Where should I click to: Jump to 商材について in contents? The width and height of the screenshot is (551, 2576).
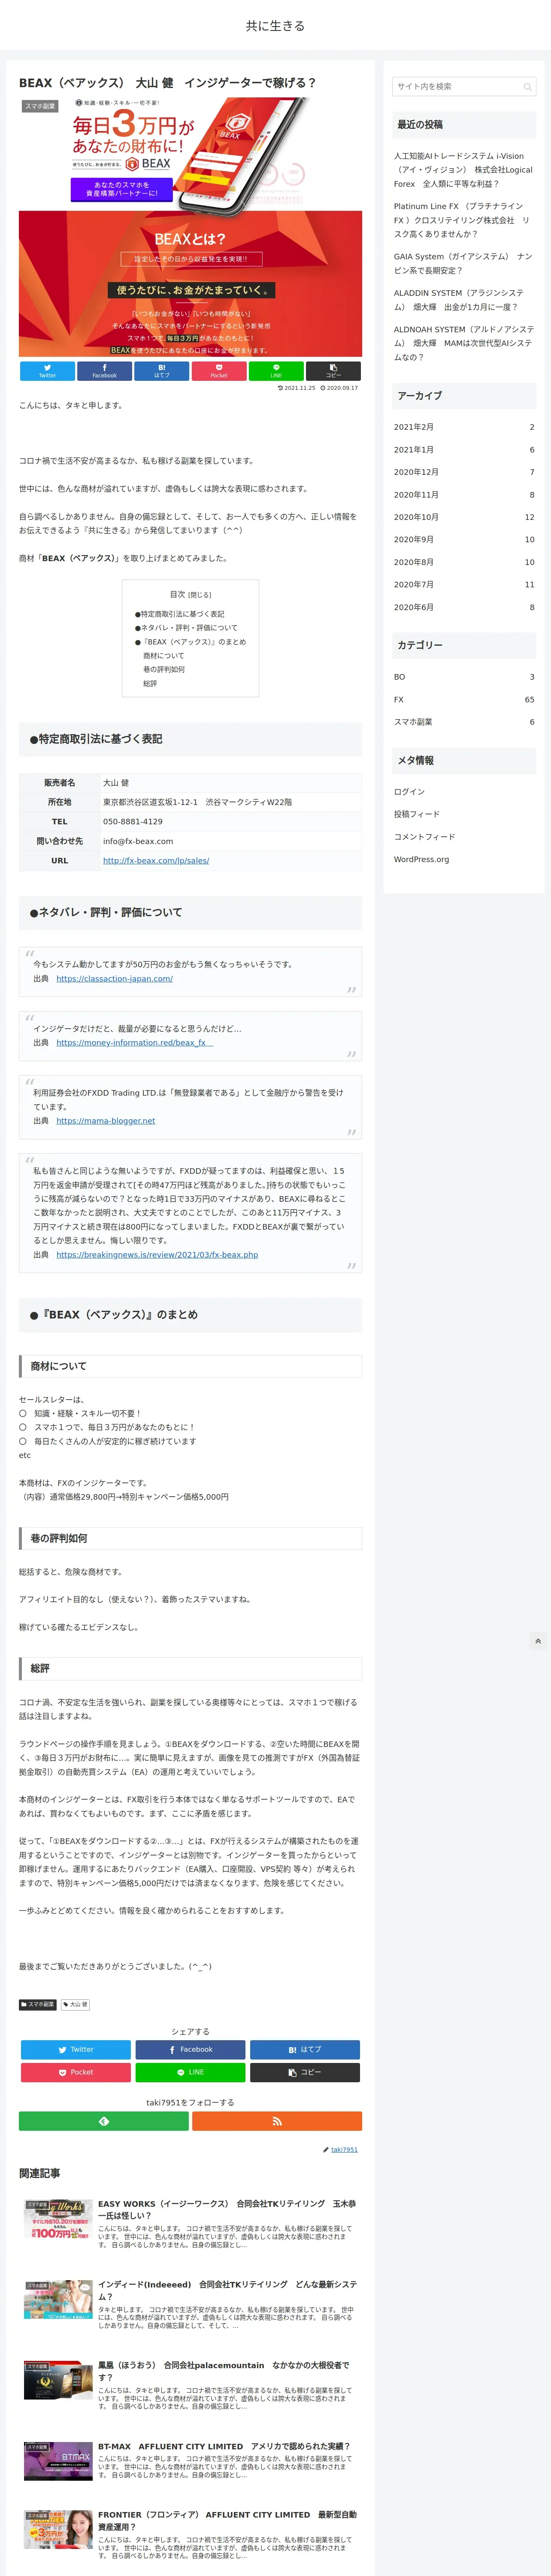coord(164,656)
